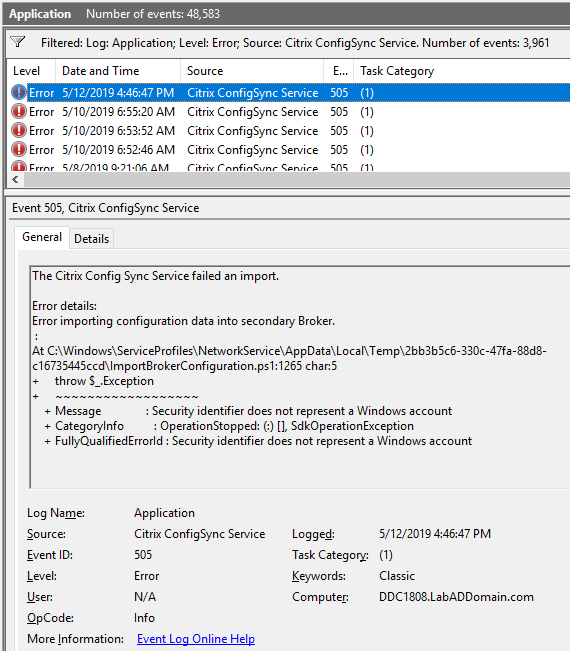Click the Event ID value 505 in details
This screenshot has height=651, width=570.
(x=143, y=555)
